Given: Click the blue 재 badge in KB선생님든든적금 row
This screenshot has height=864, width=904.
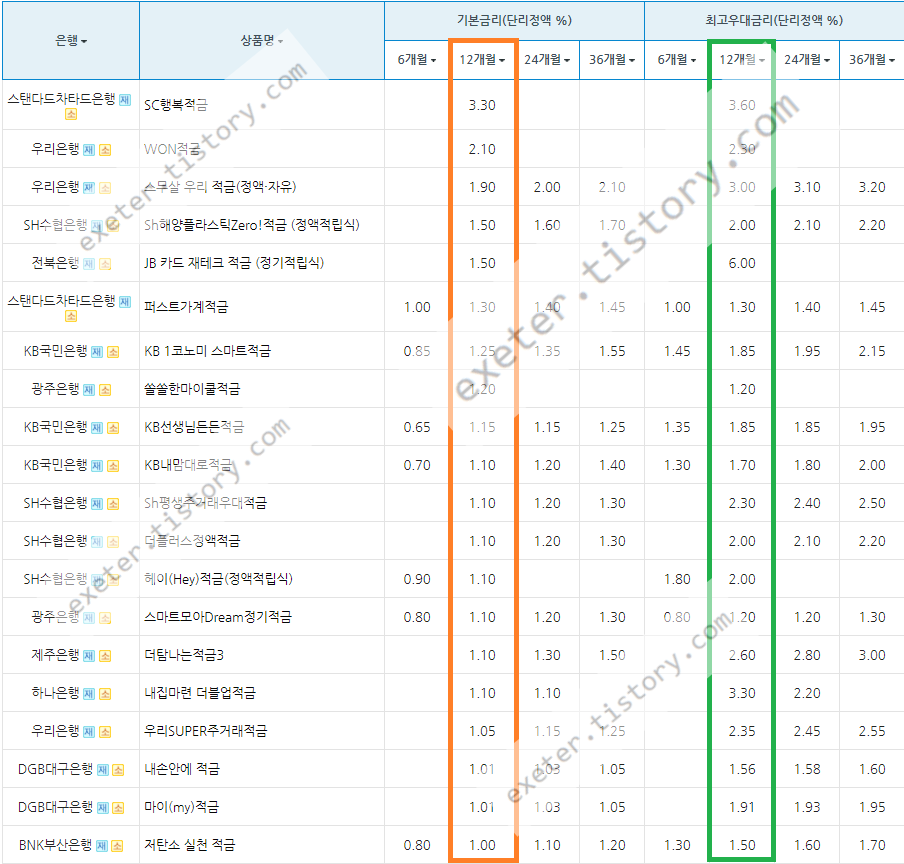Looking at the screenshot, I should [97, 428].
